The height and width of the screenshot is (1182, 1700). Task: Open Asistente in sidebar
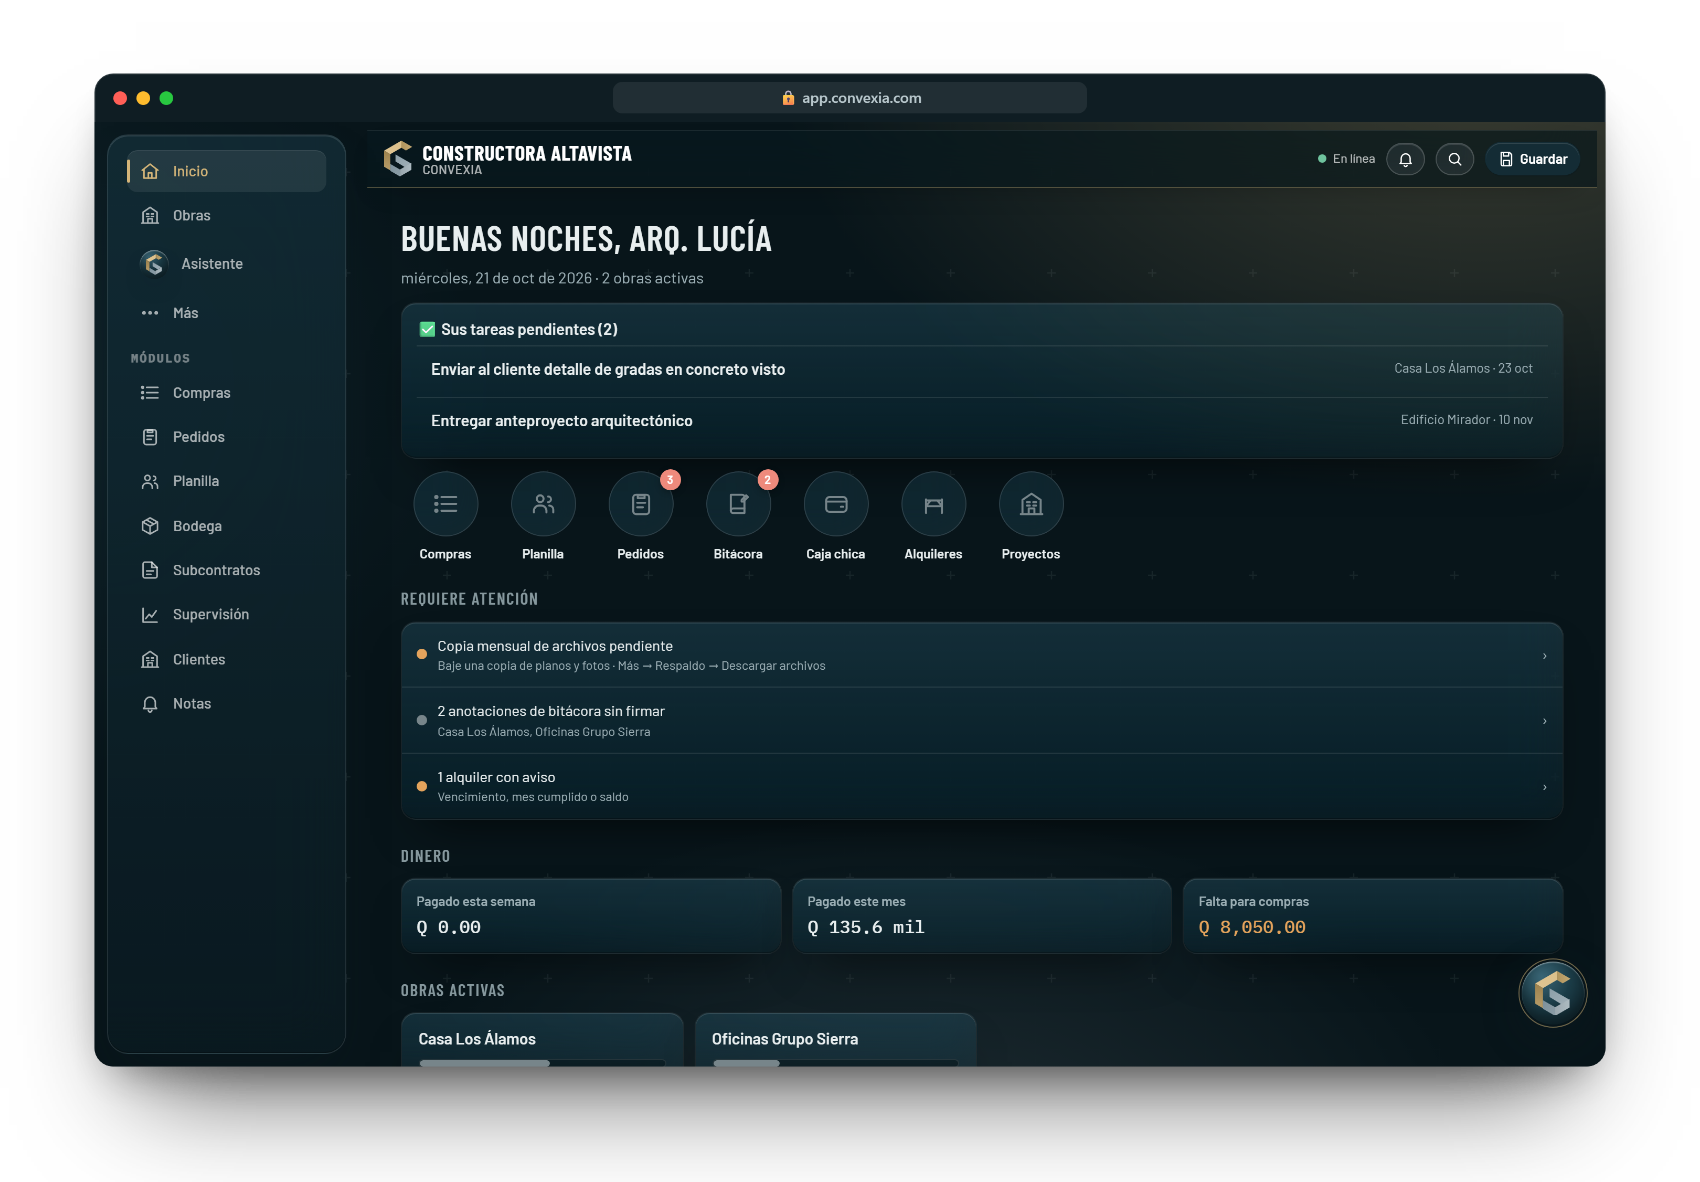coord(227,264)
